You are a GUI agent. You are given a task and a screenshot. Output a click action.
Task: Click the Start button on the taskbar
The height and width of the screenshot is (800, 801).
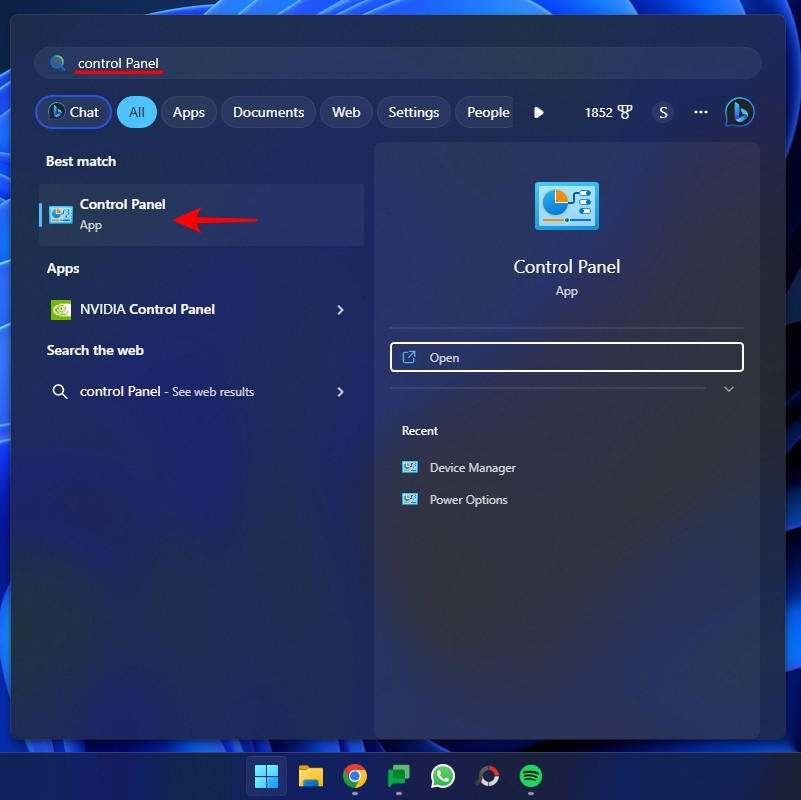coord(266,776)
